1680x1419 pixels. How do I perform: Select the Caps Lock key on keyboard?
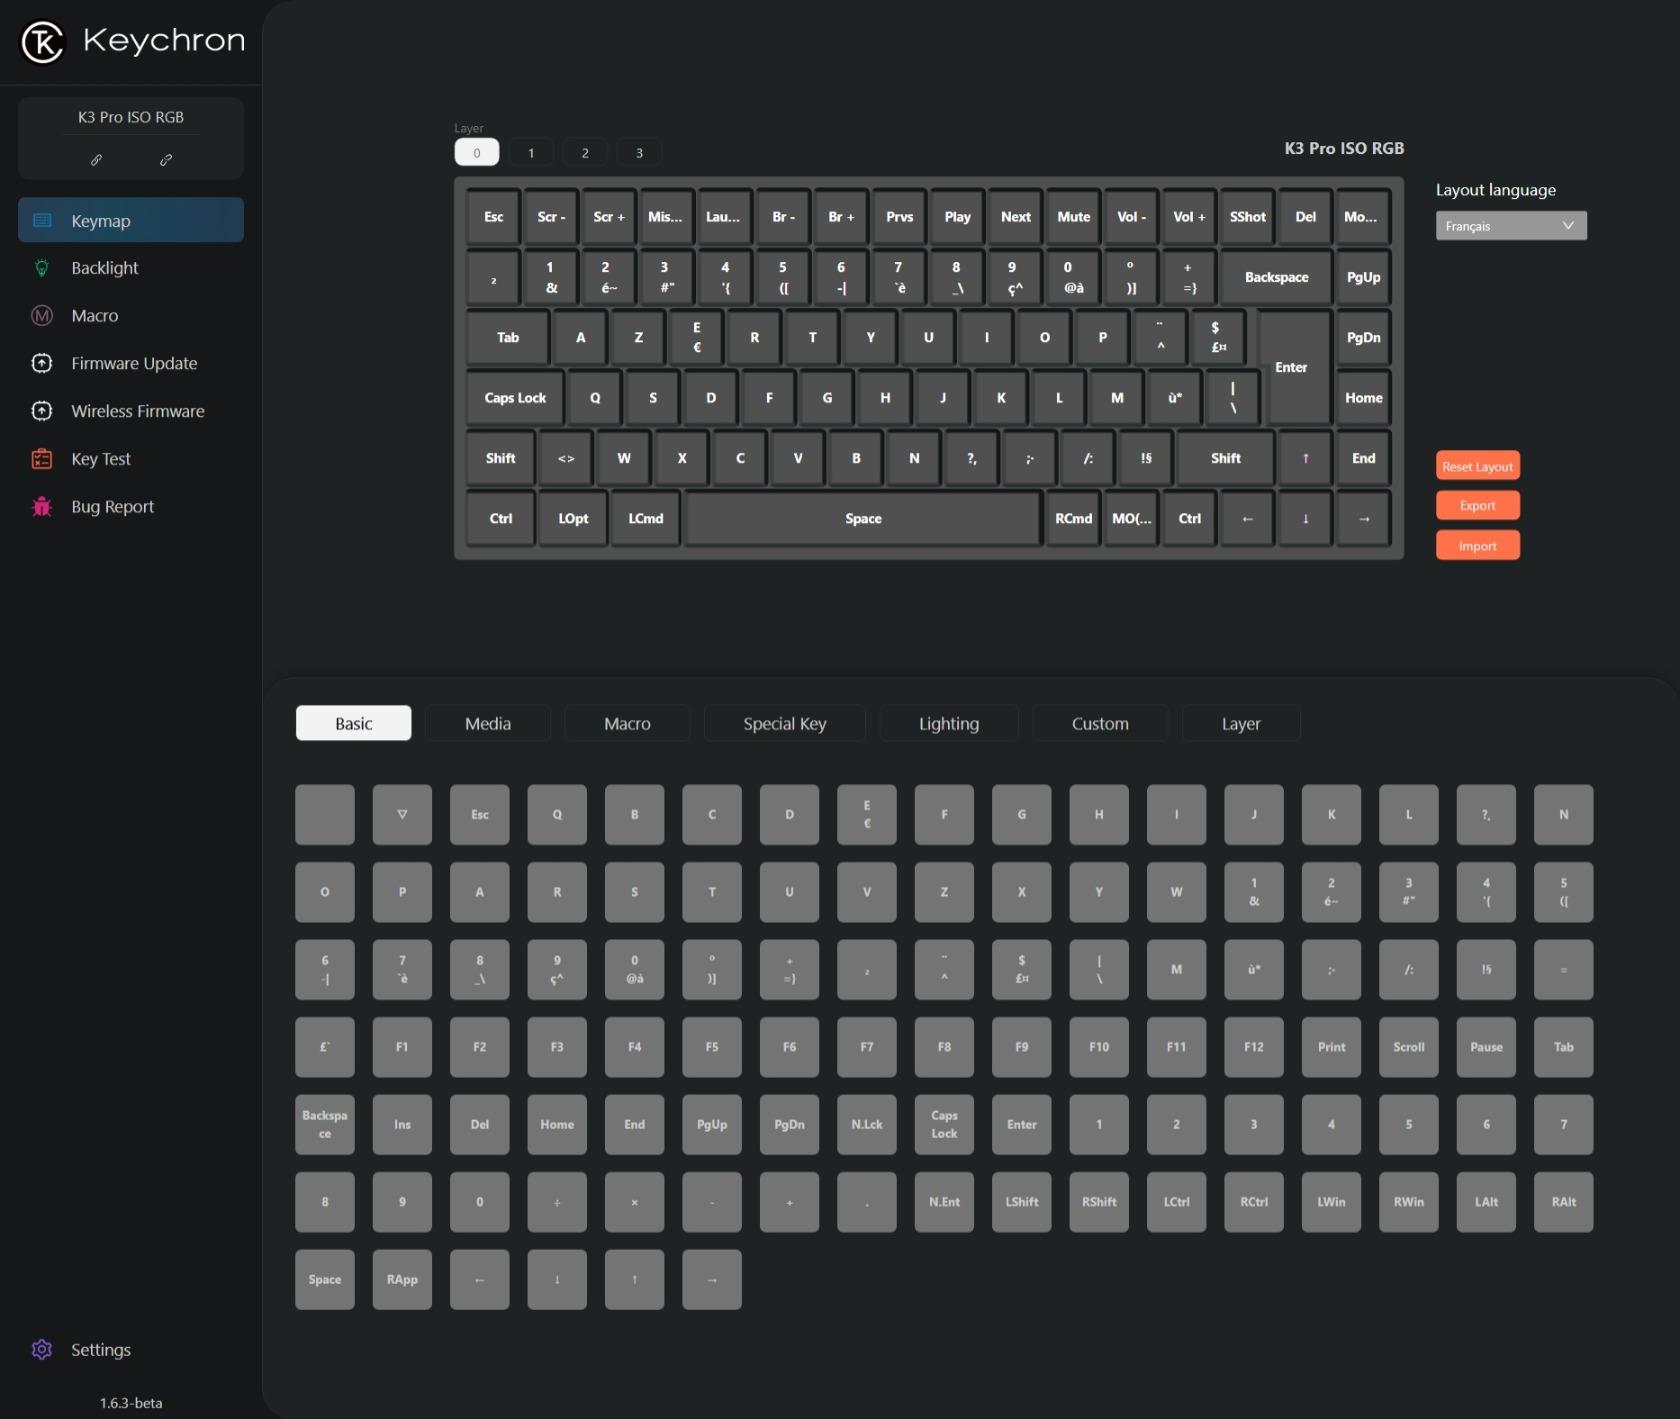[x=515, y=398]
